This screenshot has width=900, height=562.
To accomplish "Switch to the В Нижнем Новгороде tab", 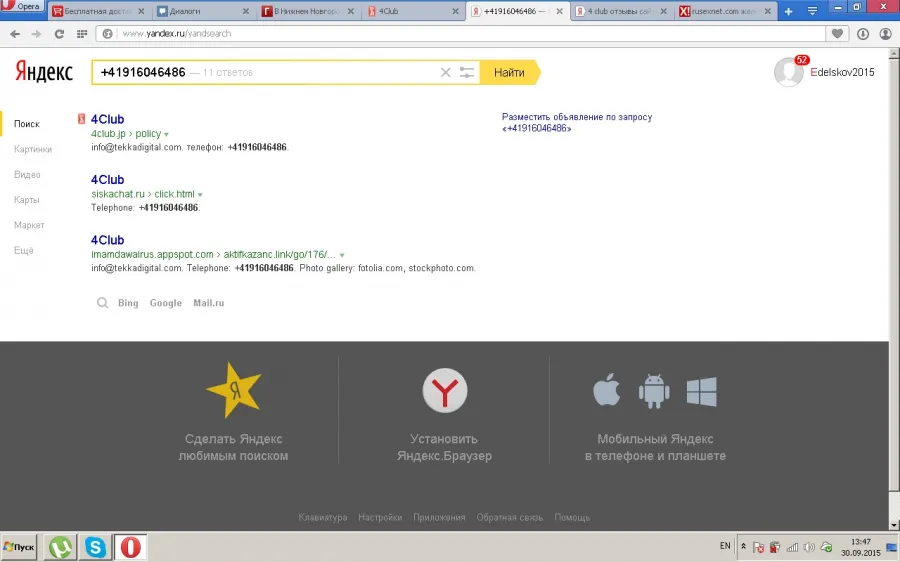I will point(308,11).
